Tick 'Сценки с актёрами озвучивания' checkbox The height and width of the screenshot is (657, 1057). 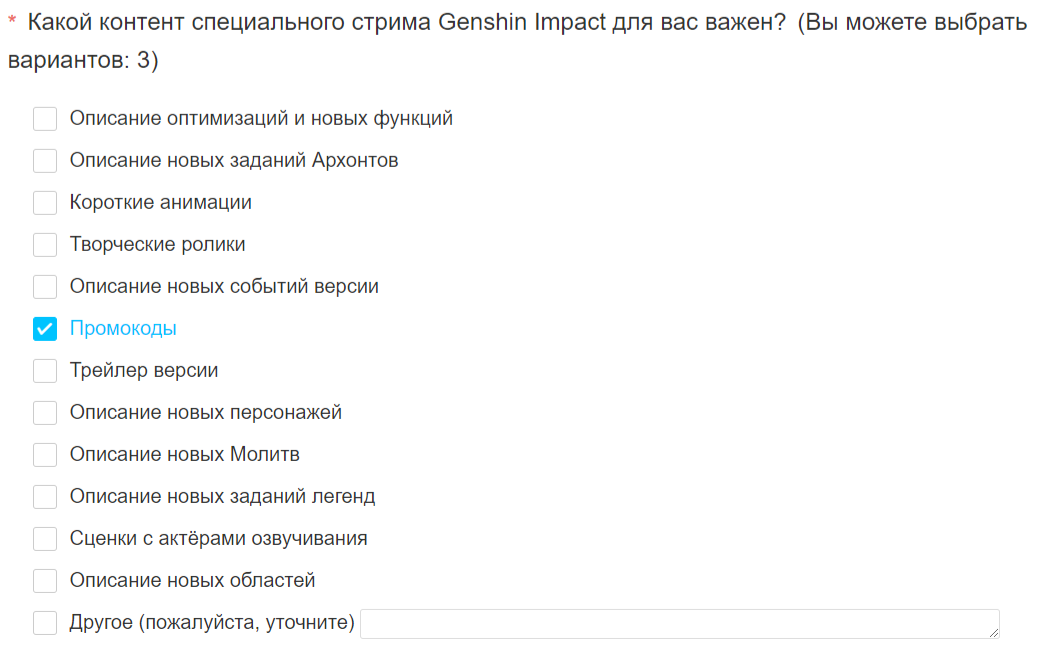coord(45,538)
